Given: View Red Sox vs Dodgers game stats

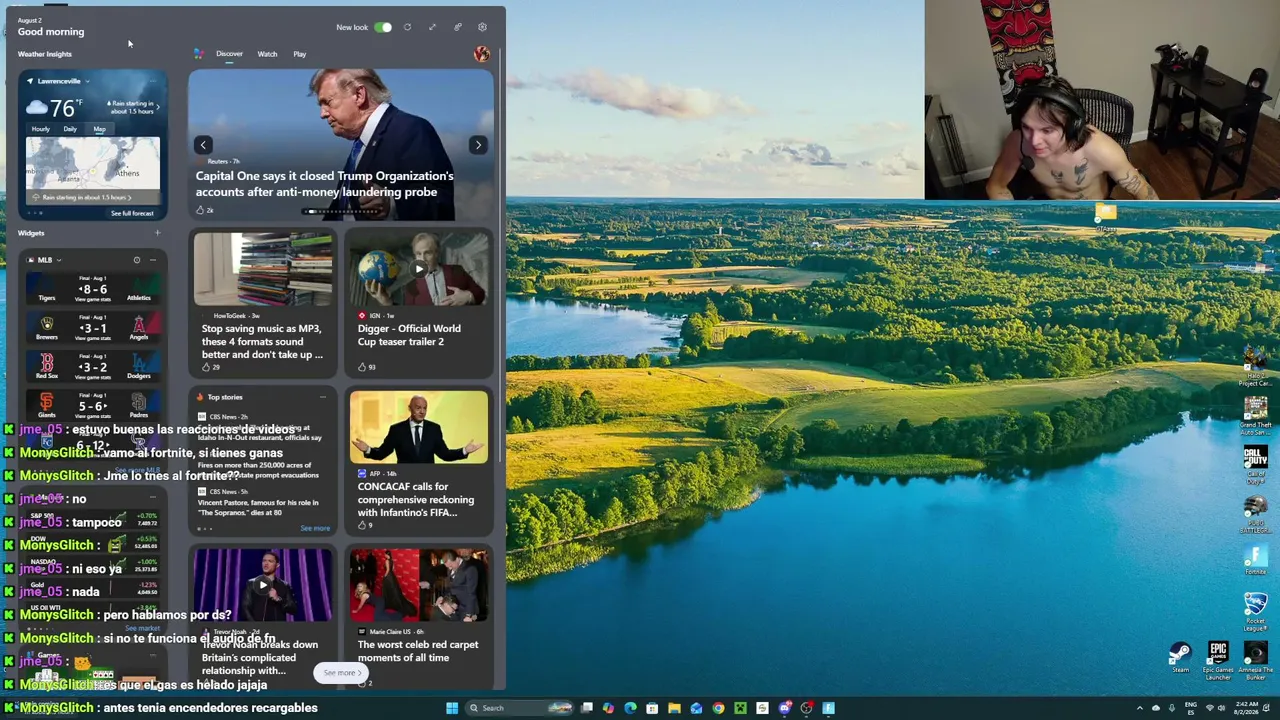Looking at the screenshot, I should tap(93, 377).
